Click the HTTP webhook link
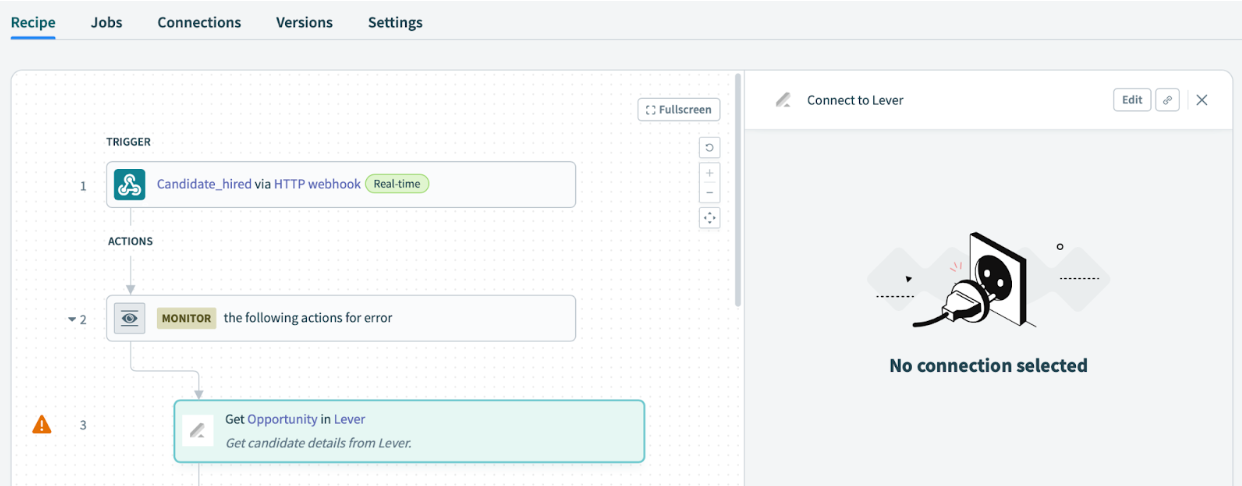The image size is (1242, 486). click(317, 184)
